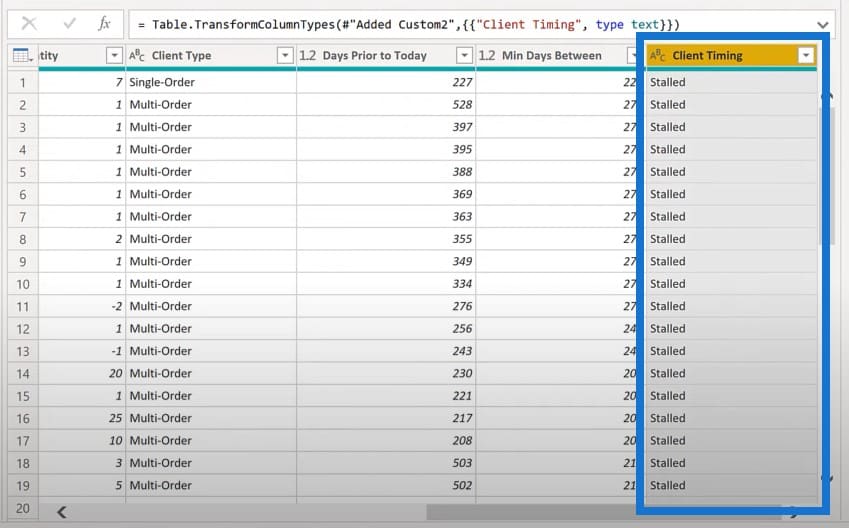Image resolution: width=849 pixels, height=528 pixels.
Task: Click Stalled cell in row 1
Action: [731, 82]
